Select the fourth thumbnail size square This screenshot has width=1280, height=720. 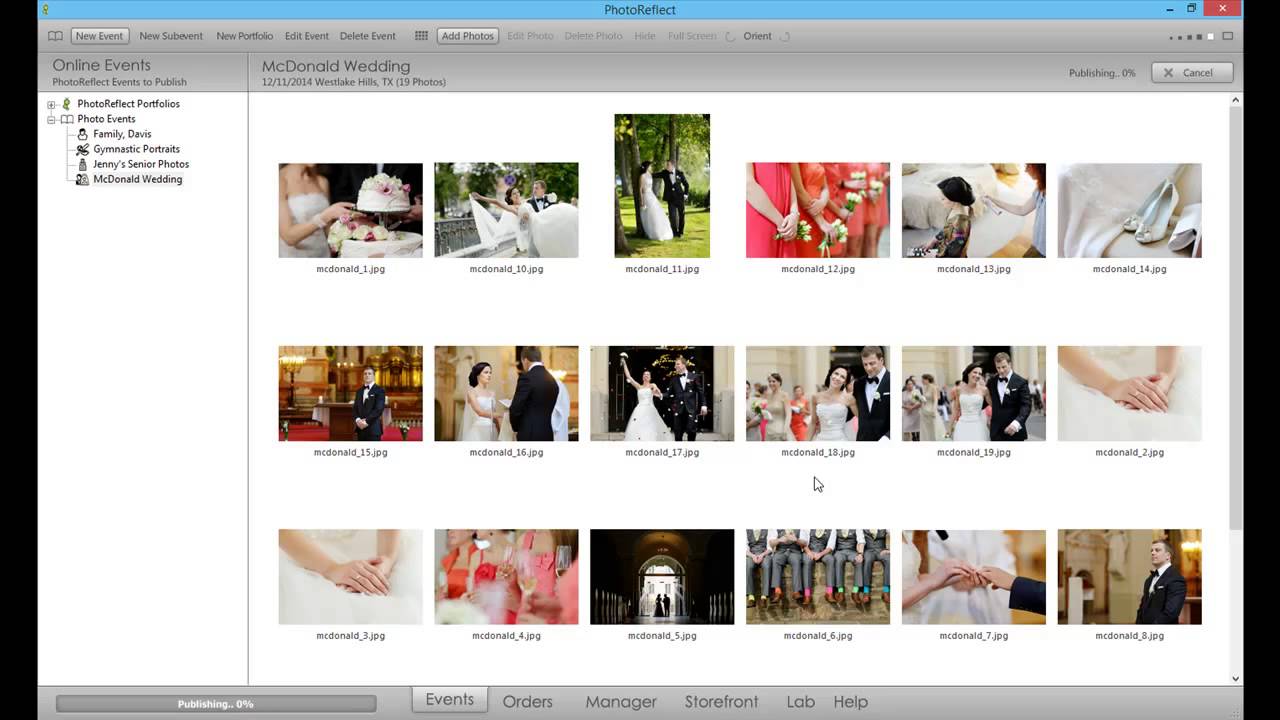tap(1199, 37)
